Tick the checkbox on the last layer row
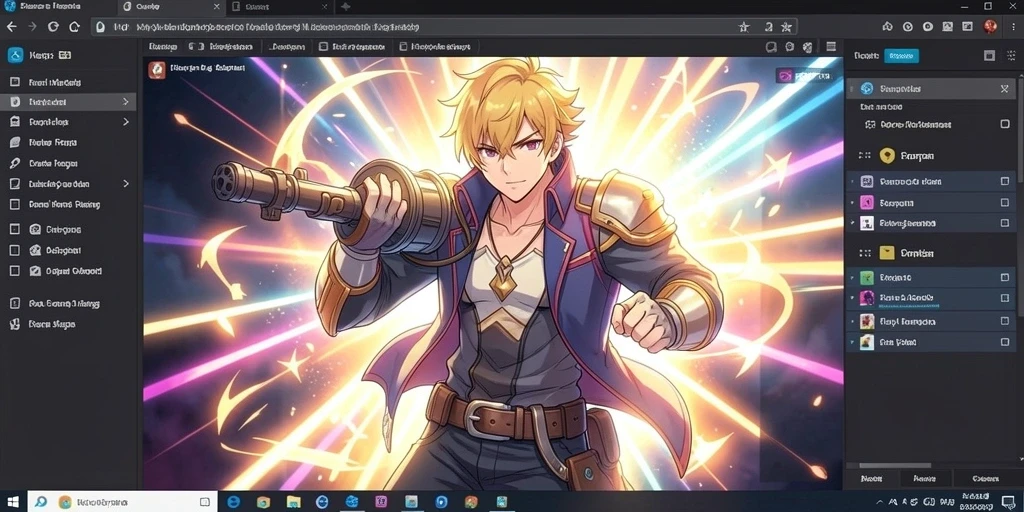This screenshot has height=512, width=1024. point(1005,342)
